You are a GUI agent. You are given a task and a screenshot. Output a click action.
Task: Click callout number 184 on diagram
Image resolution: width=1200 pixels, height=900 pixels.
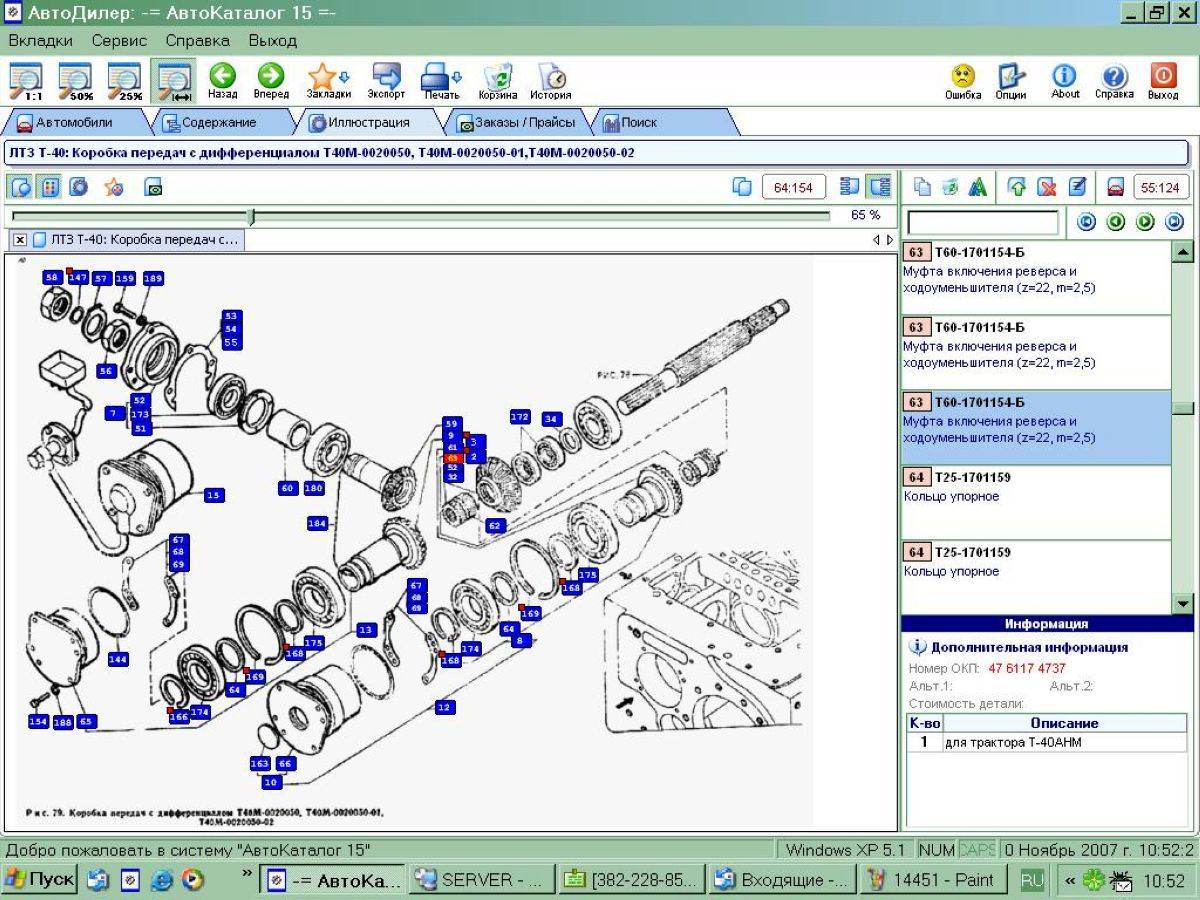click(x=317, y=523)
